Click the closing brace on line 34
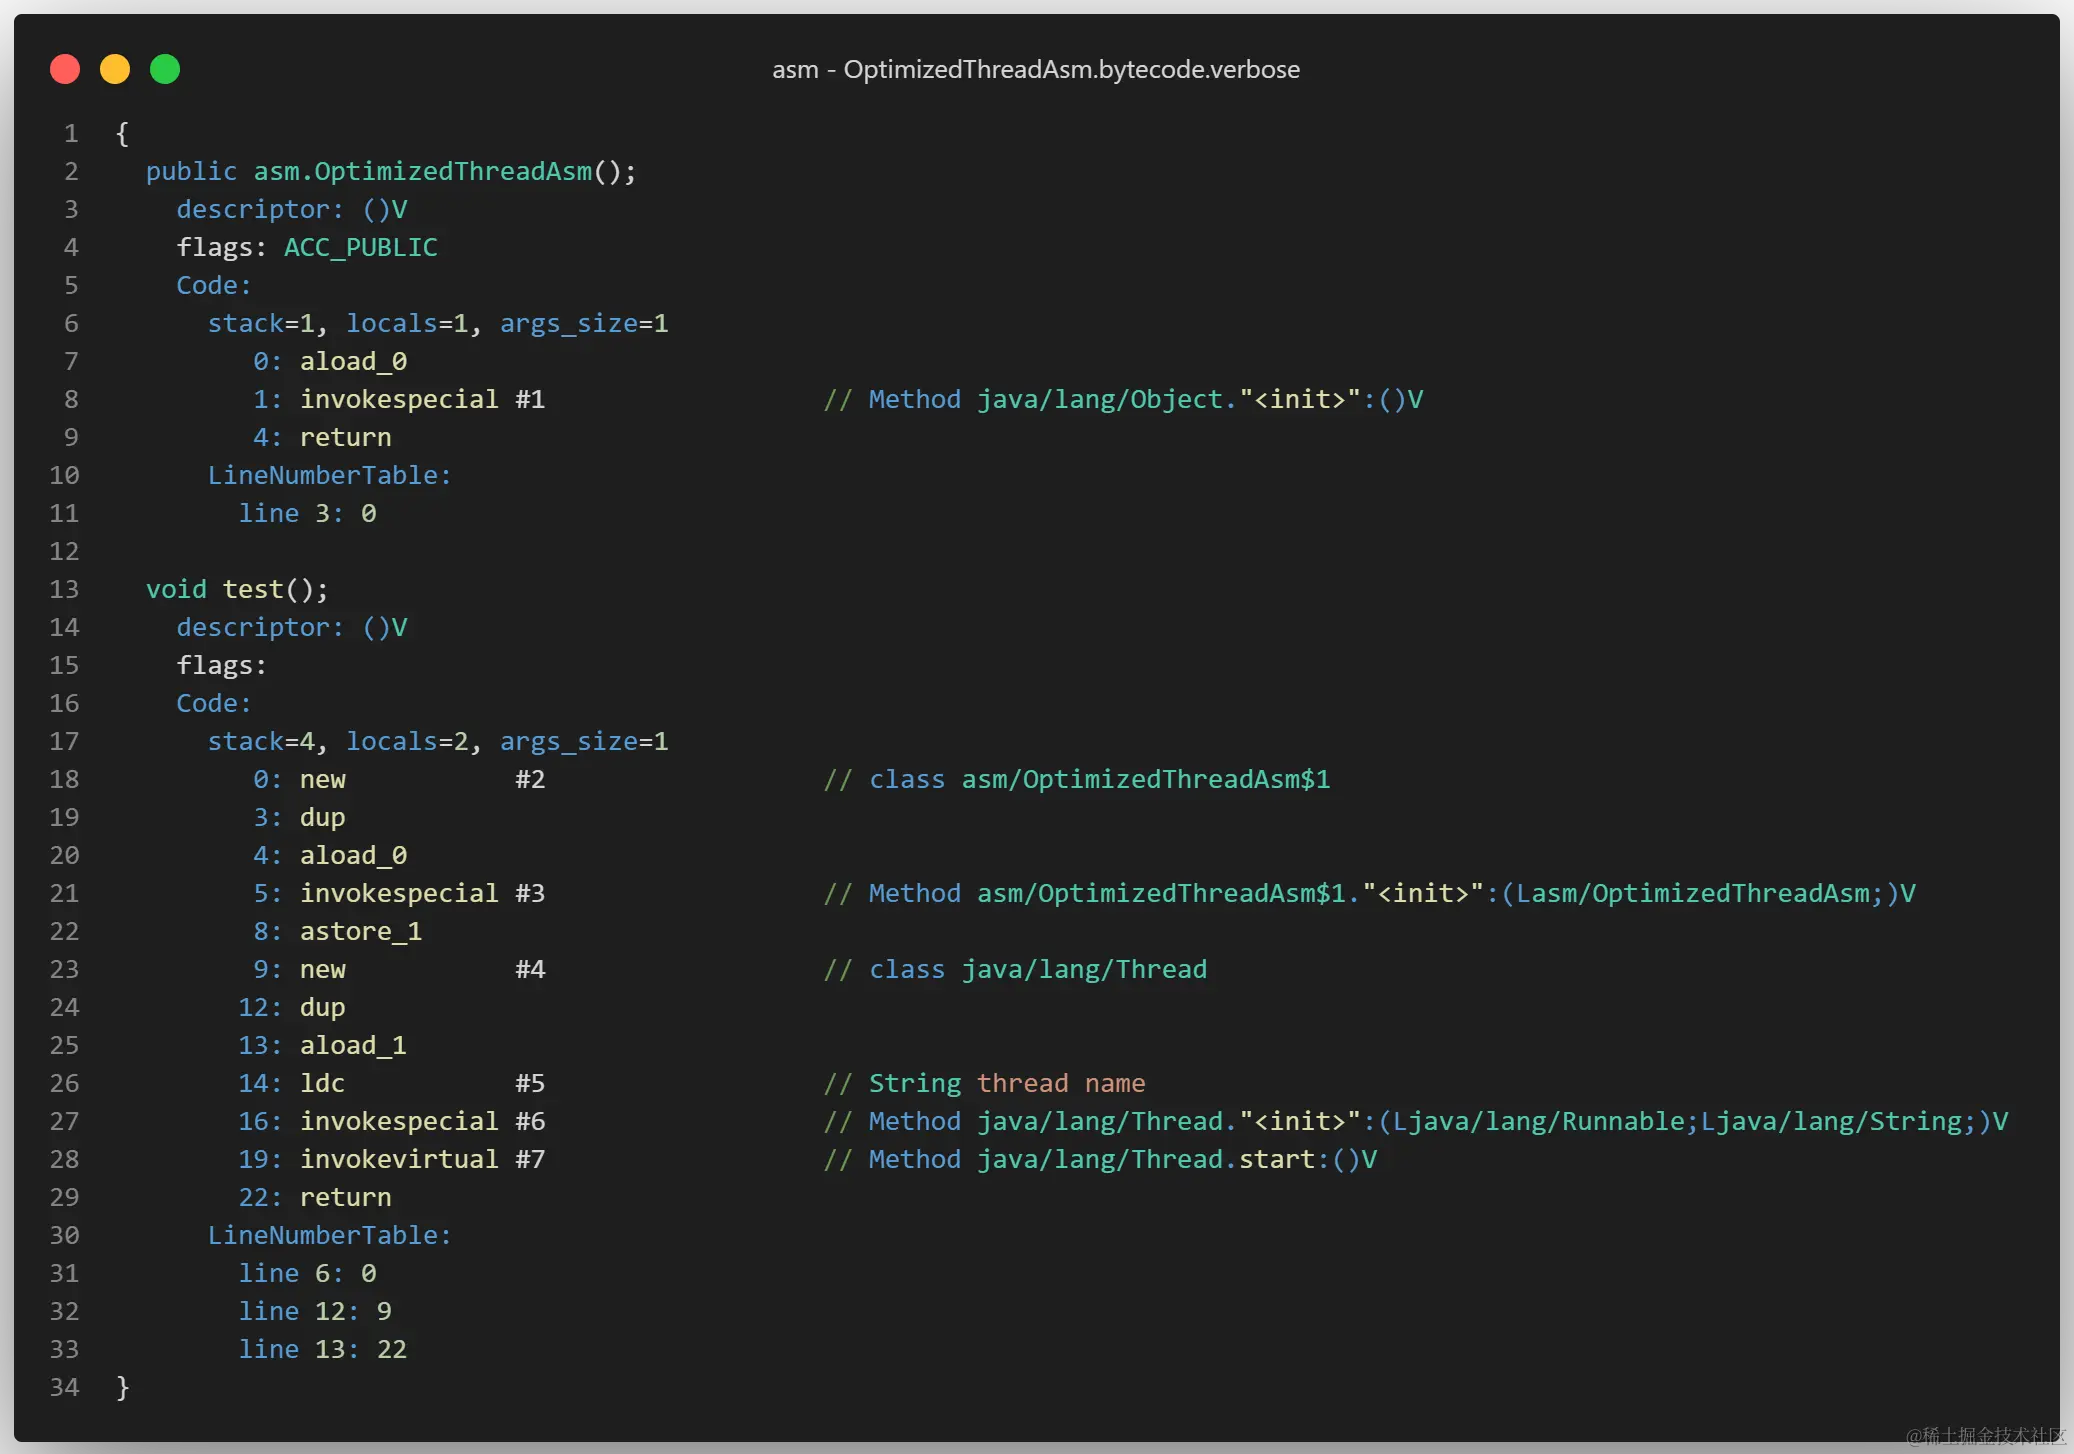The image size is (2074, 1454). click(x=123, y=1387)
